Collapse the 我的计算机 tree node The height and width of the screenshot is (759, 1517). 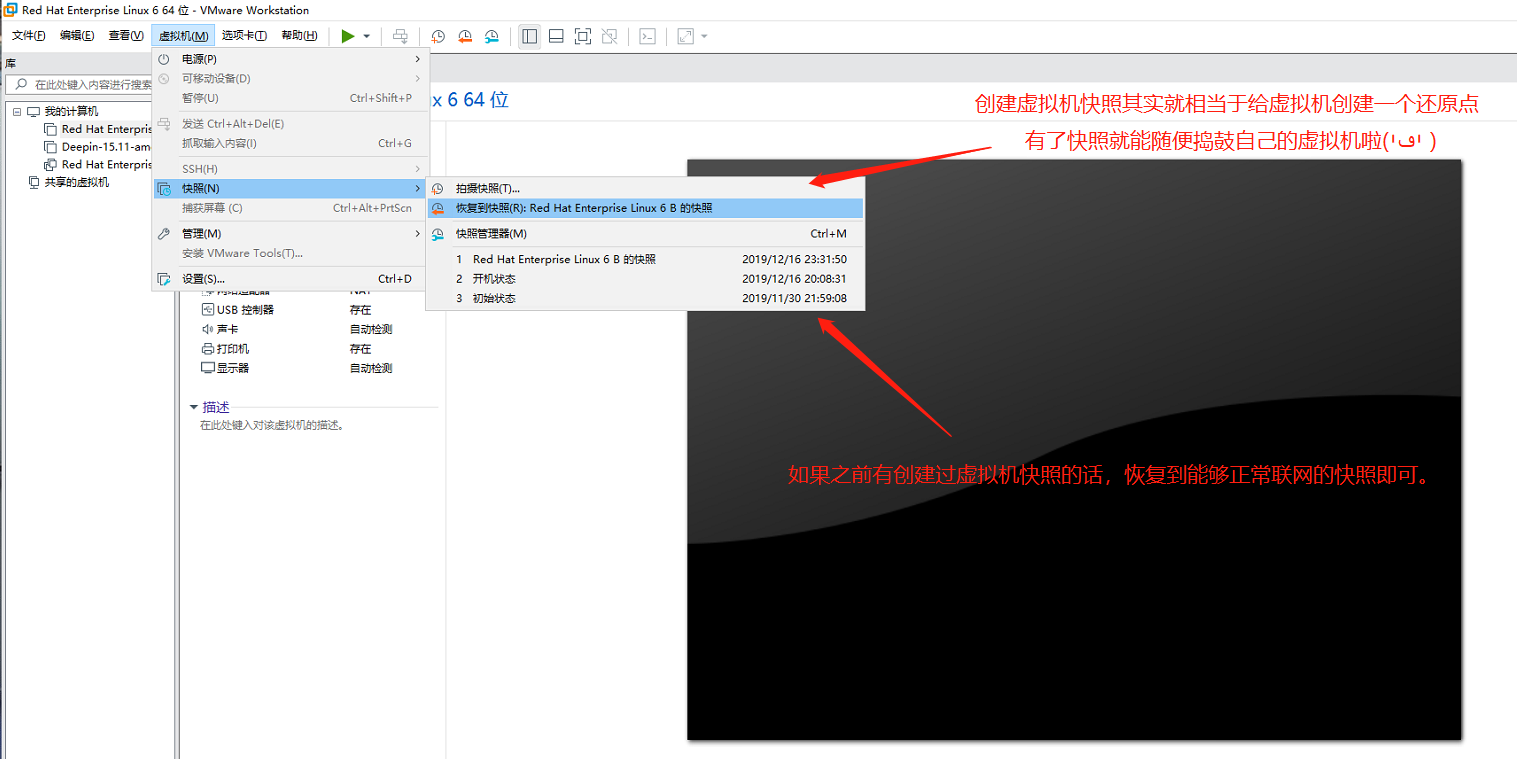[17, 111]
